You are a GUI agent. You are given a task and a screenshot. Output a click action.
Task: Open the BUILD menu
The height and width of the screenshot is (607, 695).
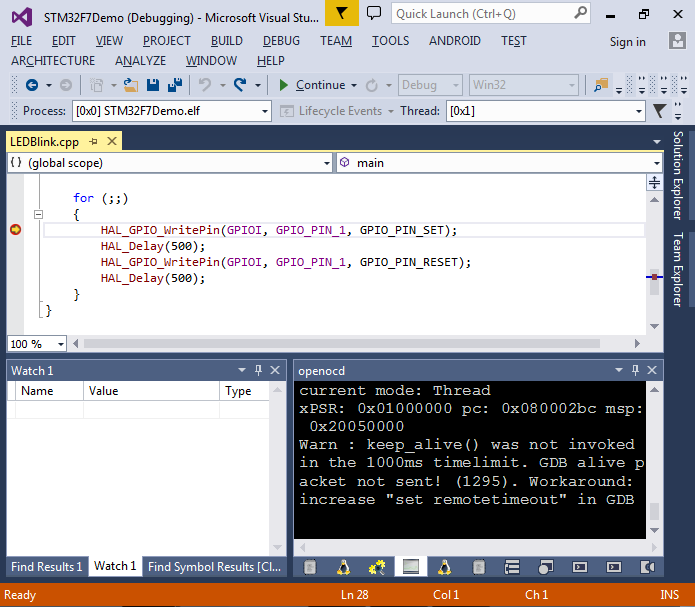pos(226,41)
